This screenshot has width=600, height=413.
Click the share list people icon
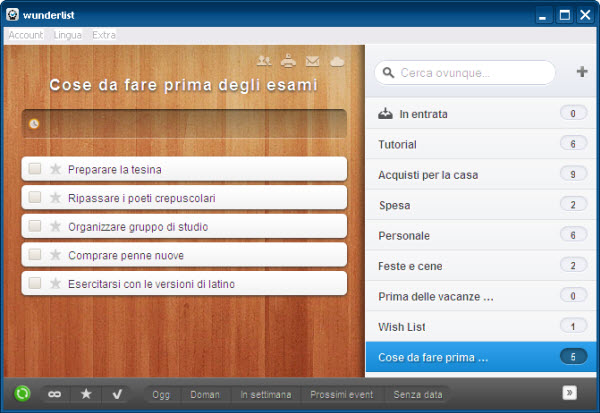point(263,61)
